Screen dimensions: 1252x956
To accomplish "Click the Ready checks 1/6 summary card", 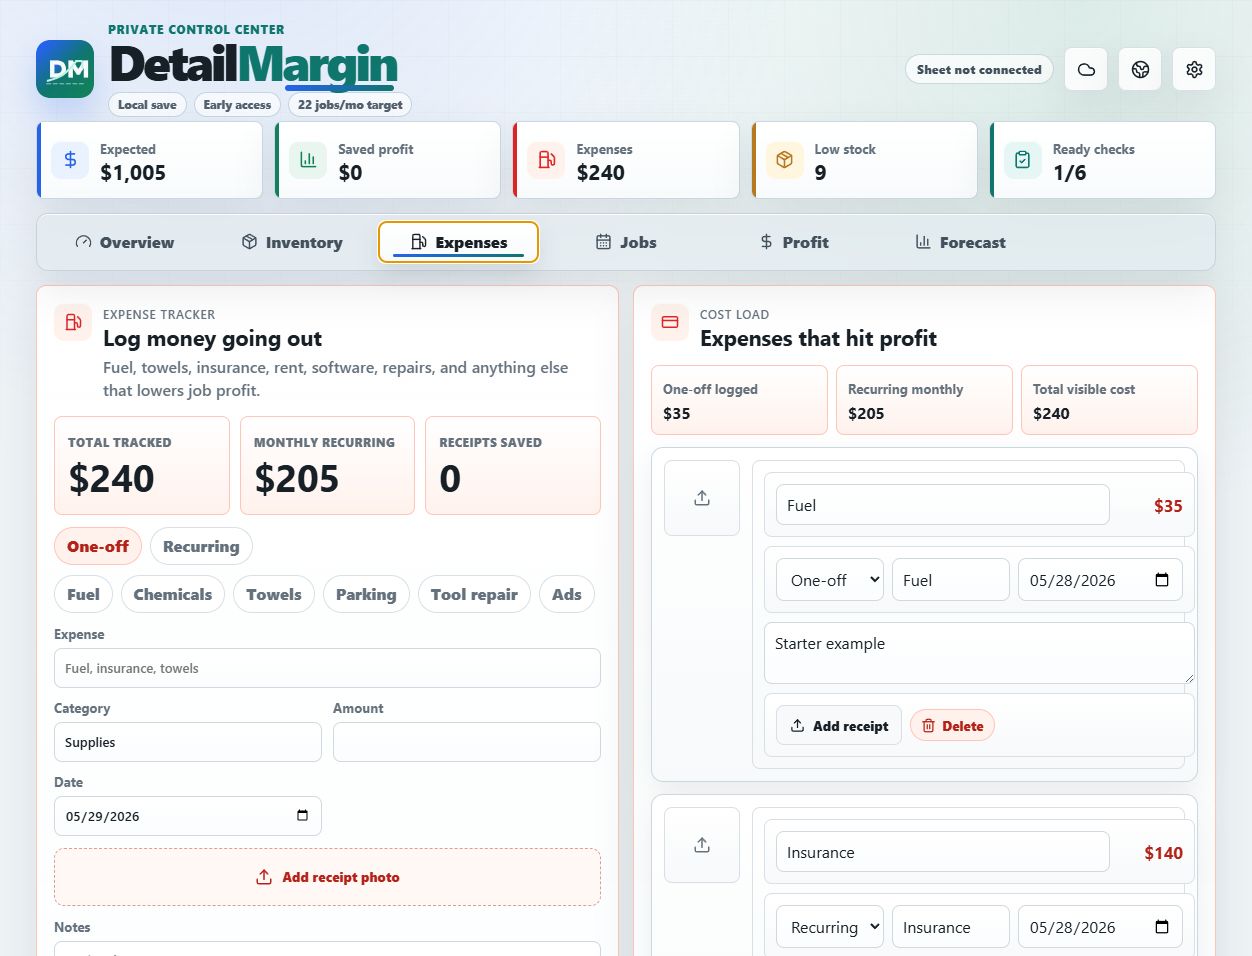I will point(1102,160).
